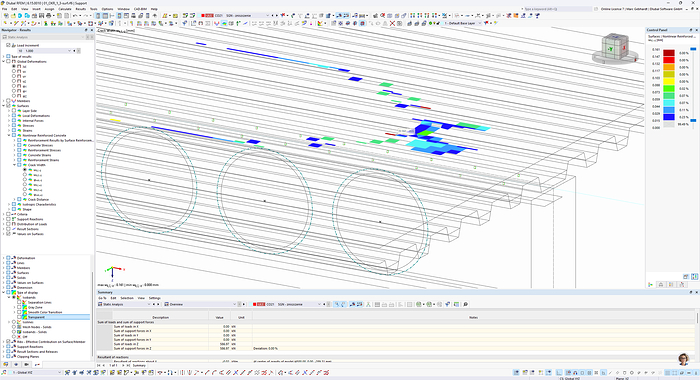Select the |u| global deformation radio
700x380 pixels.
(x=14, y=67)
